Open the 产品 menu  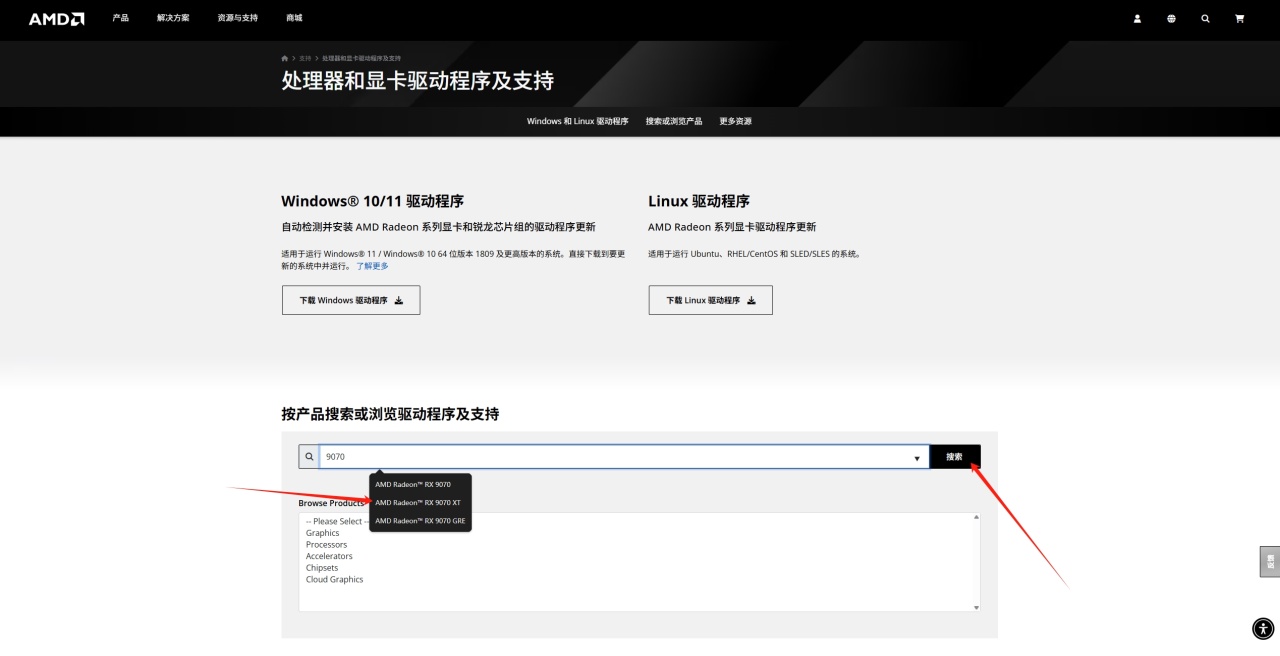[121, 18]
